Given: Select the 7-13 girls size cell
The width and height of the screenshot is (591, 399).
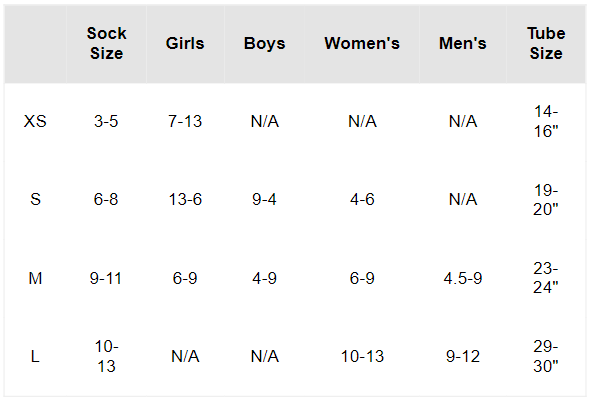Looking at the screenshot, I should point(185,121).
